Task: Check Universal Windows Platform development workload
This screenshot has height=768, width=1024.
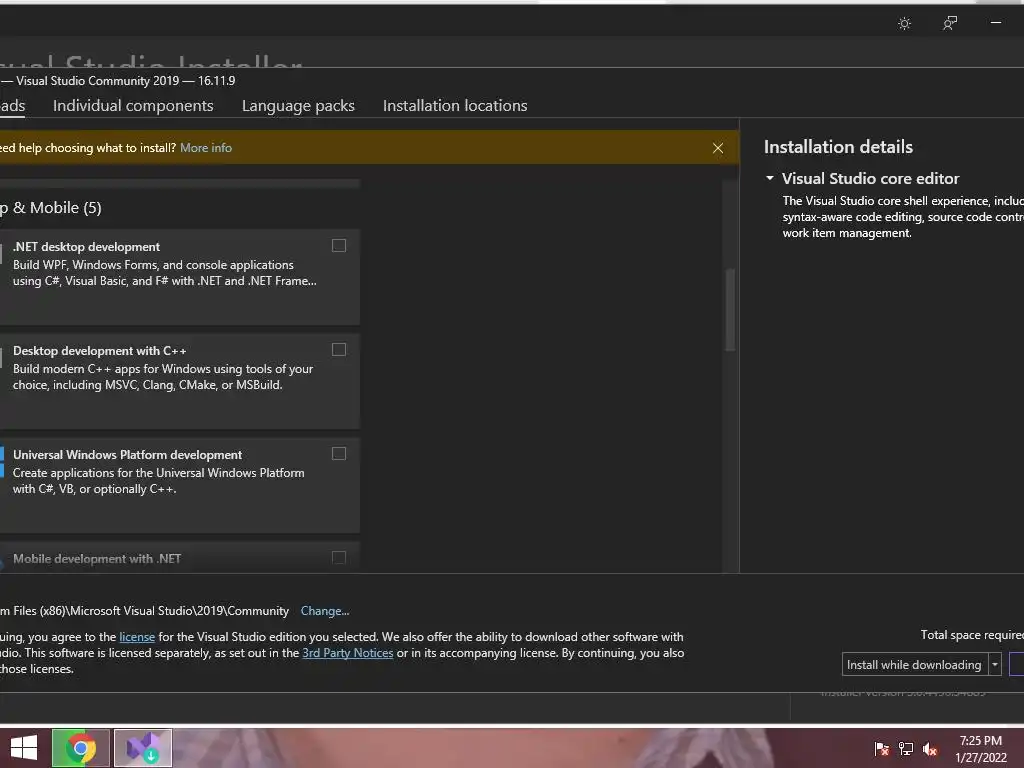Action: pyautogui.click(x=339, y=453)
